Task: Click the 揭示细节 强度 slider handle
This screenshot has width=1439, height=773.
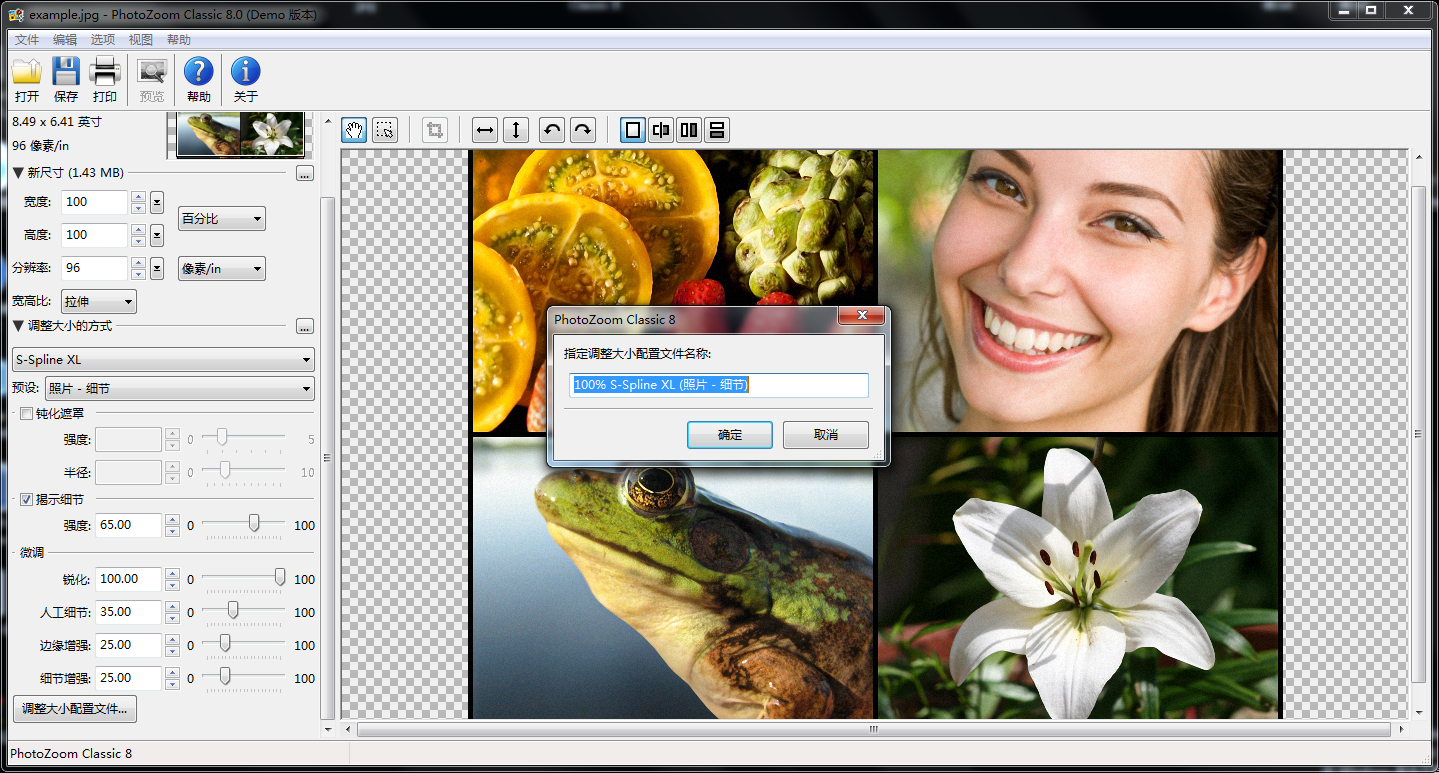Action: pos(254,523)
